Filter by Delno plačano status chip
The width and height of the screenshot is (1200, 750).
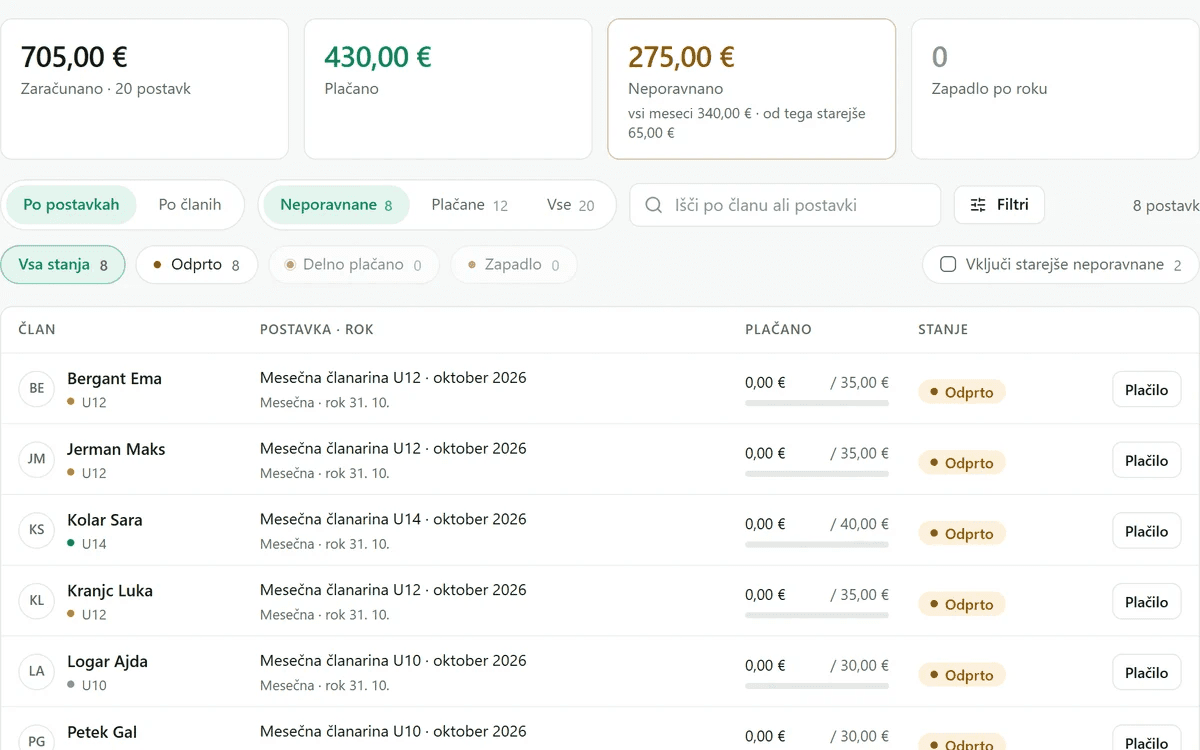coord(354,265)
